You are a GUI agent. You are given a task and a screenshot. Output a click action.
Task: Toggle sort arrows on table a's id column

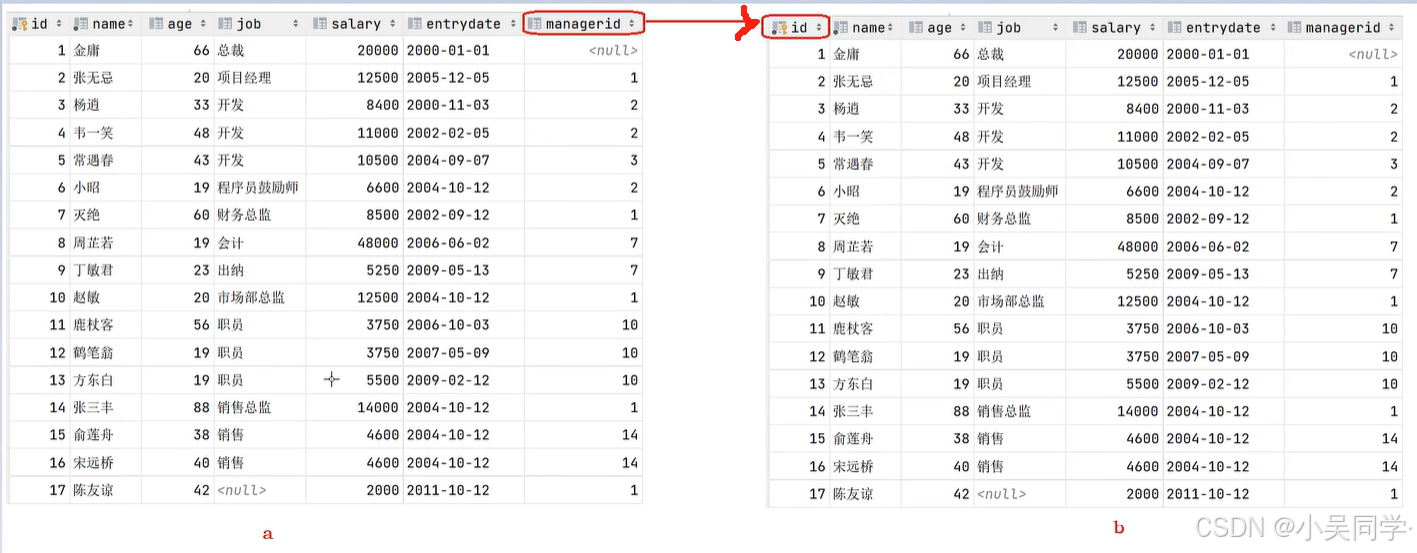point(58,24)
